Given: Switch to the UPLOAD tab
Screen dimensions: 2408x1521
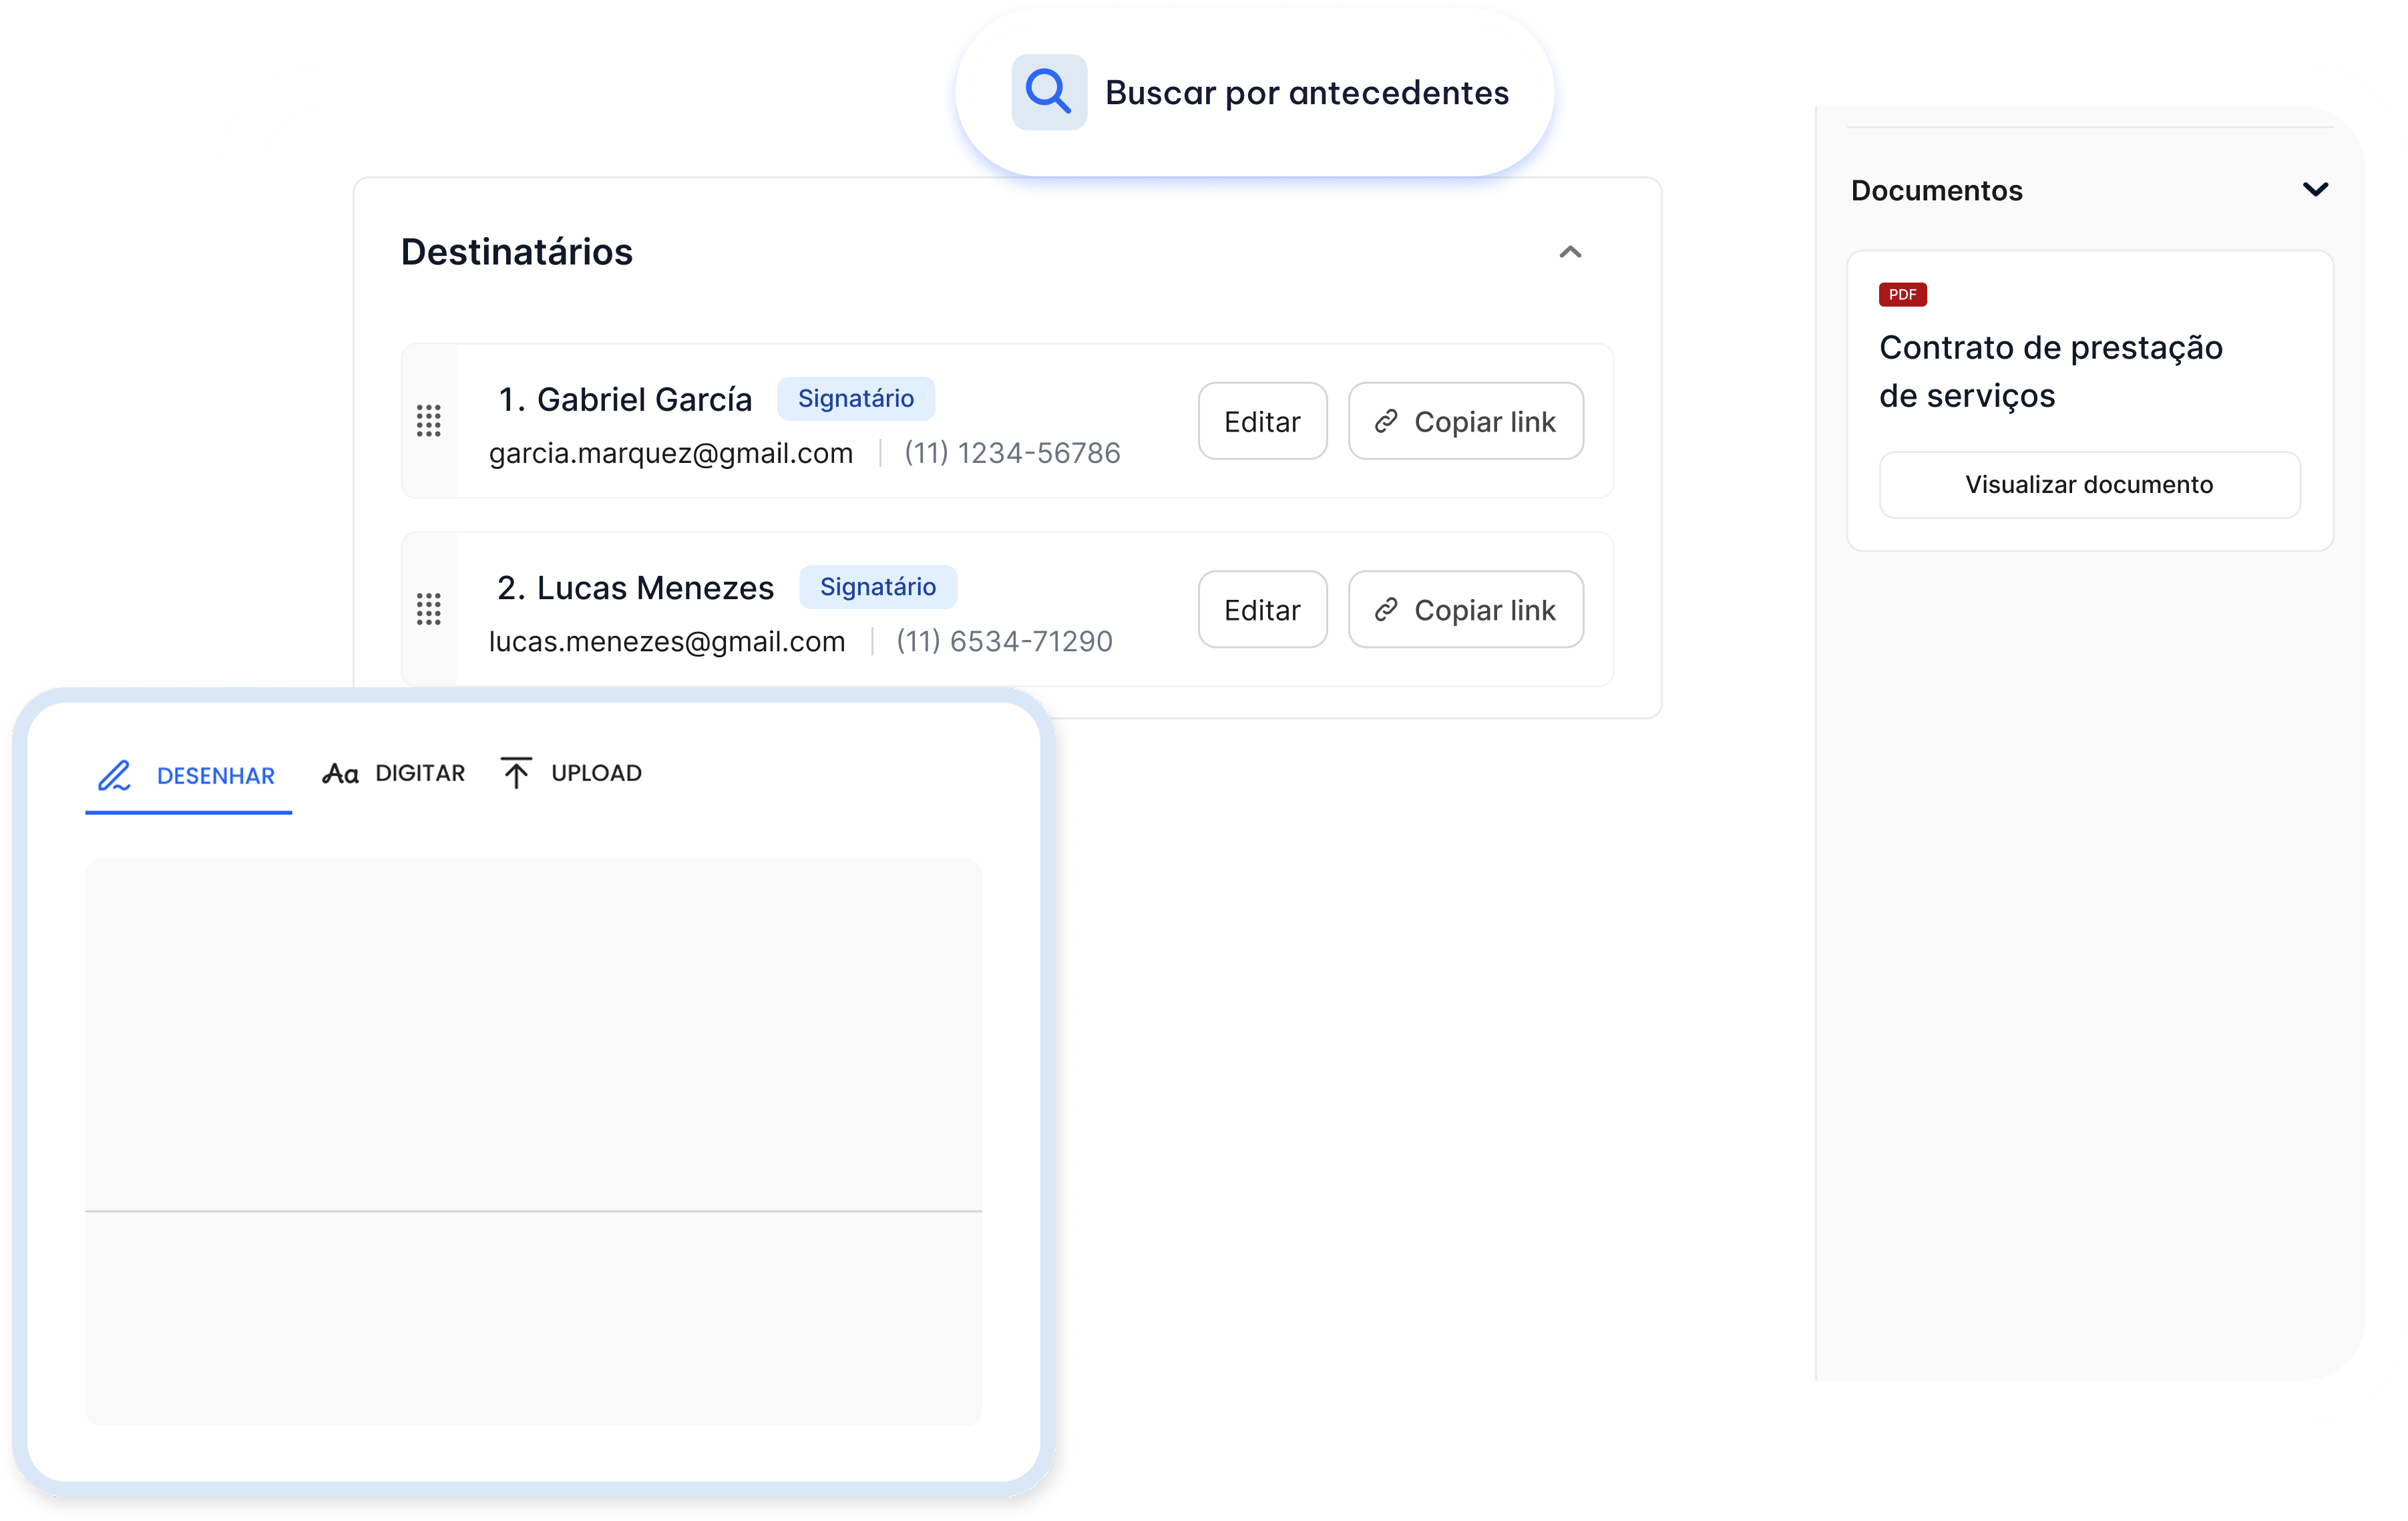Looking at the screenshot, I should click(x=596, y=773).
